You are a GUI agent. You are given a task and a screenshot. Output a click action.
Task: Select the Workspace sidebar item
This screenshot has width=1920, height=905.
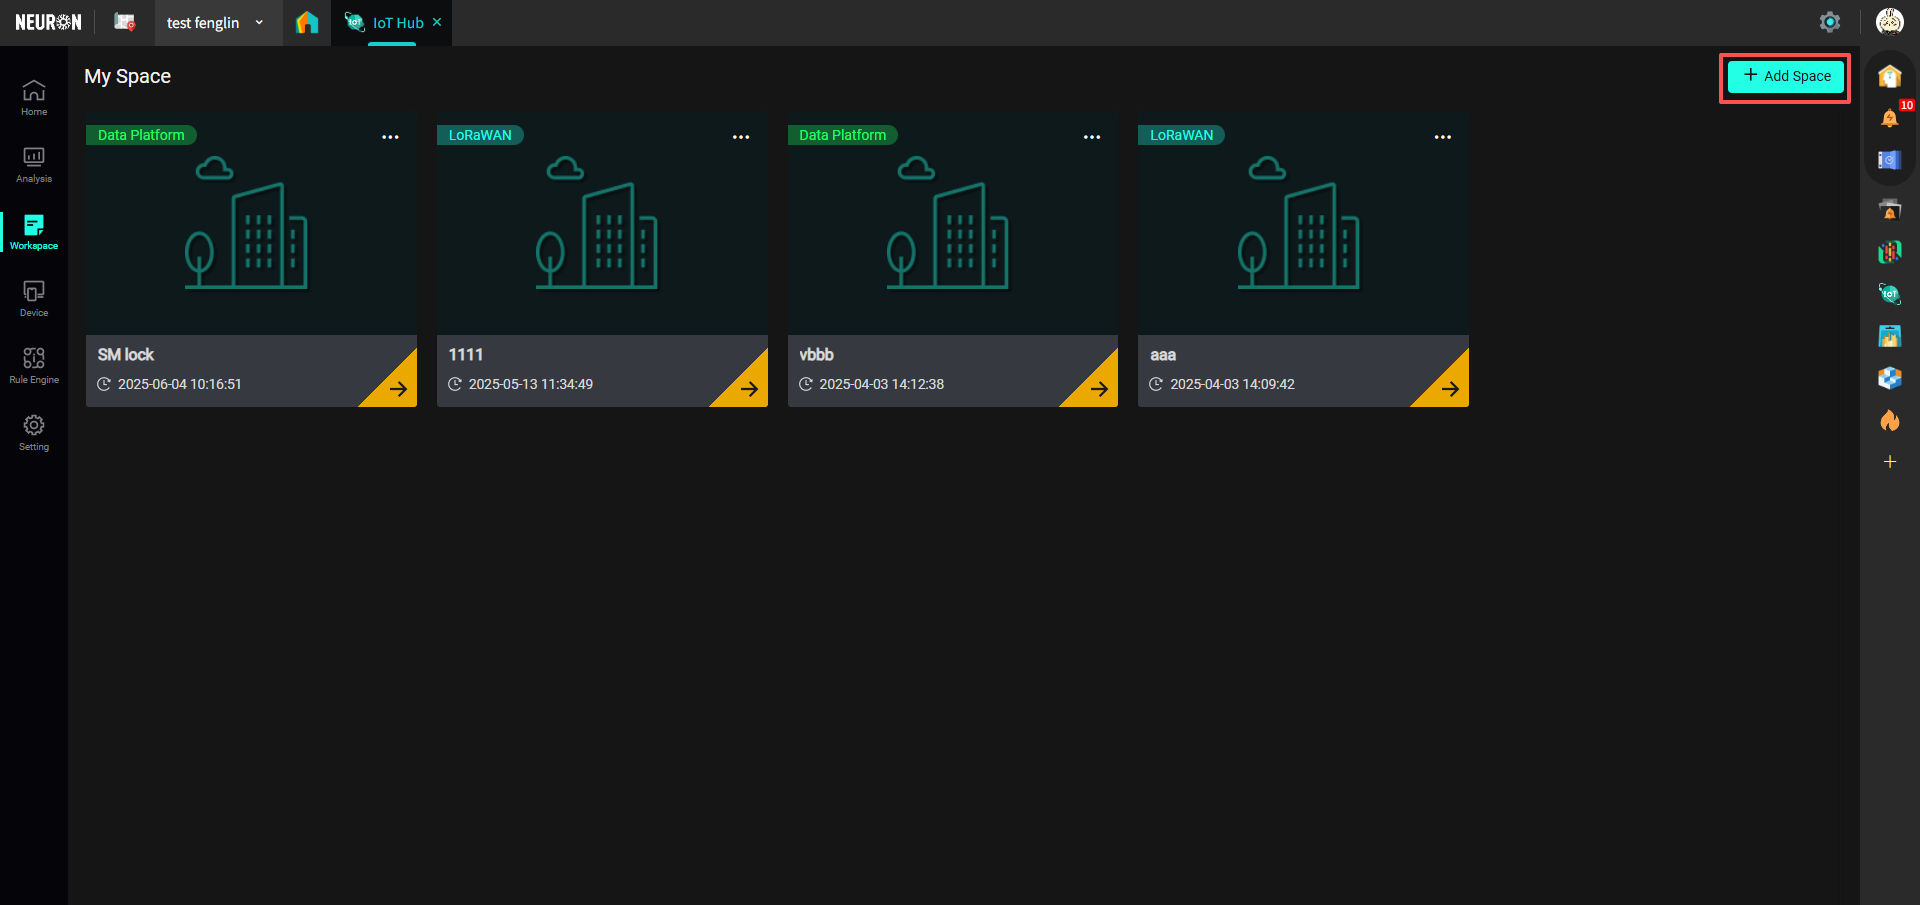(x=34, y=232)
